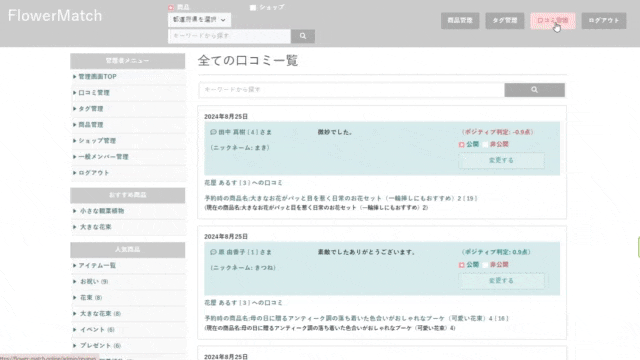Open shop link under 素敵でした review
This screenshot has width=640, height=360.
click(x=243, y=303)
